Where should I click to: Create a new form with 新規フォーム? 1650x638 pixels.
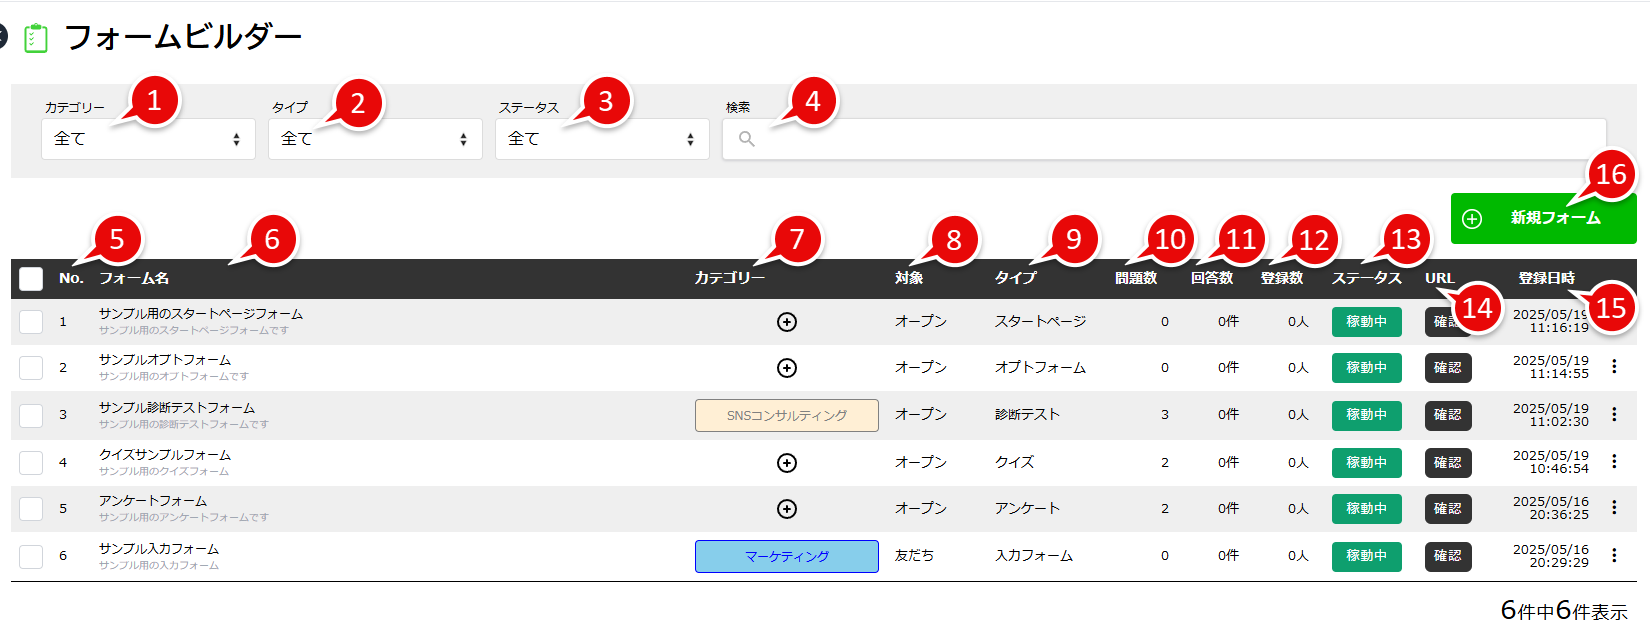[x=1543, y=218]
